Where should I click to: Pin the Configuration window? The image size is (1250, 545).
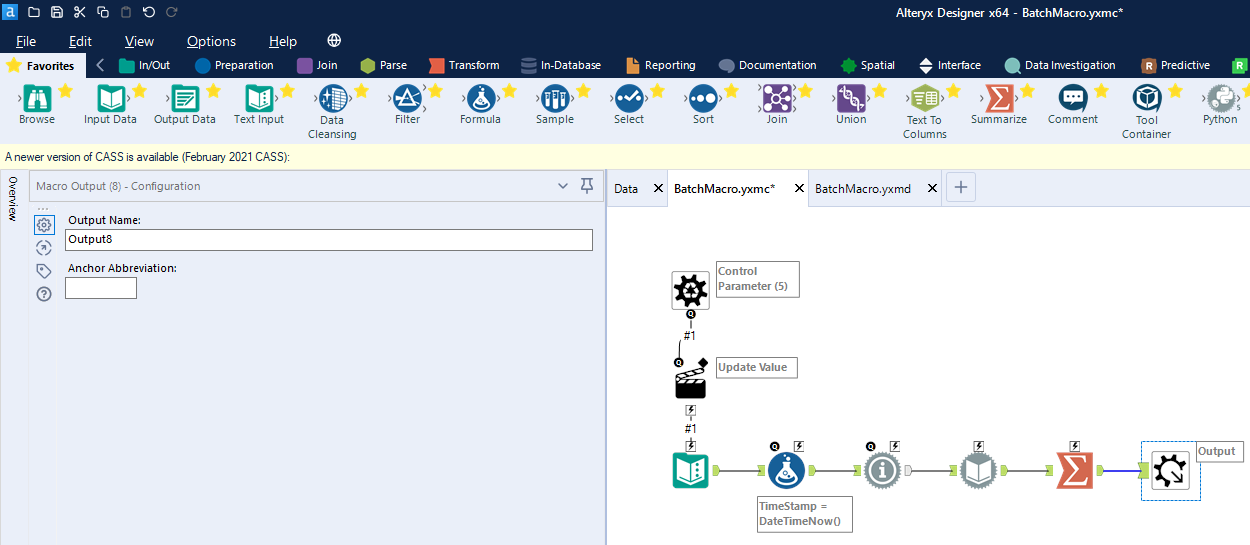(587, 186)
